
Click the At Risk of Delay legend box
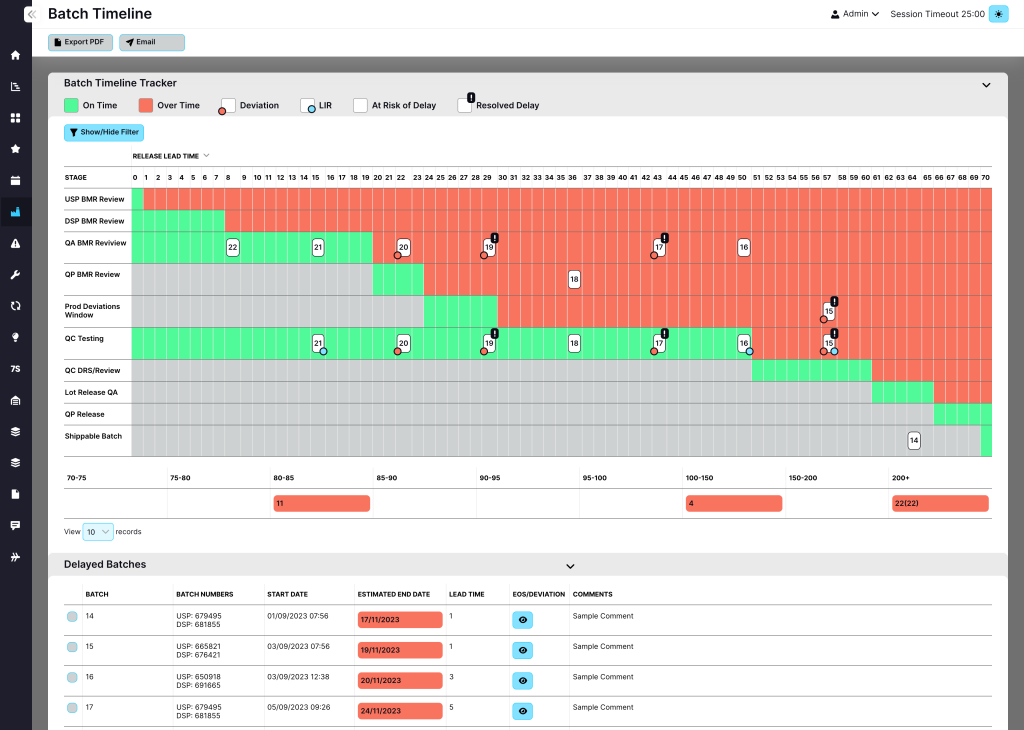360,105
